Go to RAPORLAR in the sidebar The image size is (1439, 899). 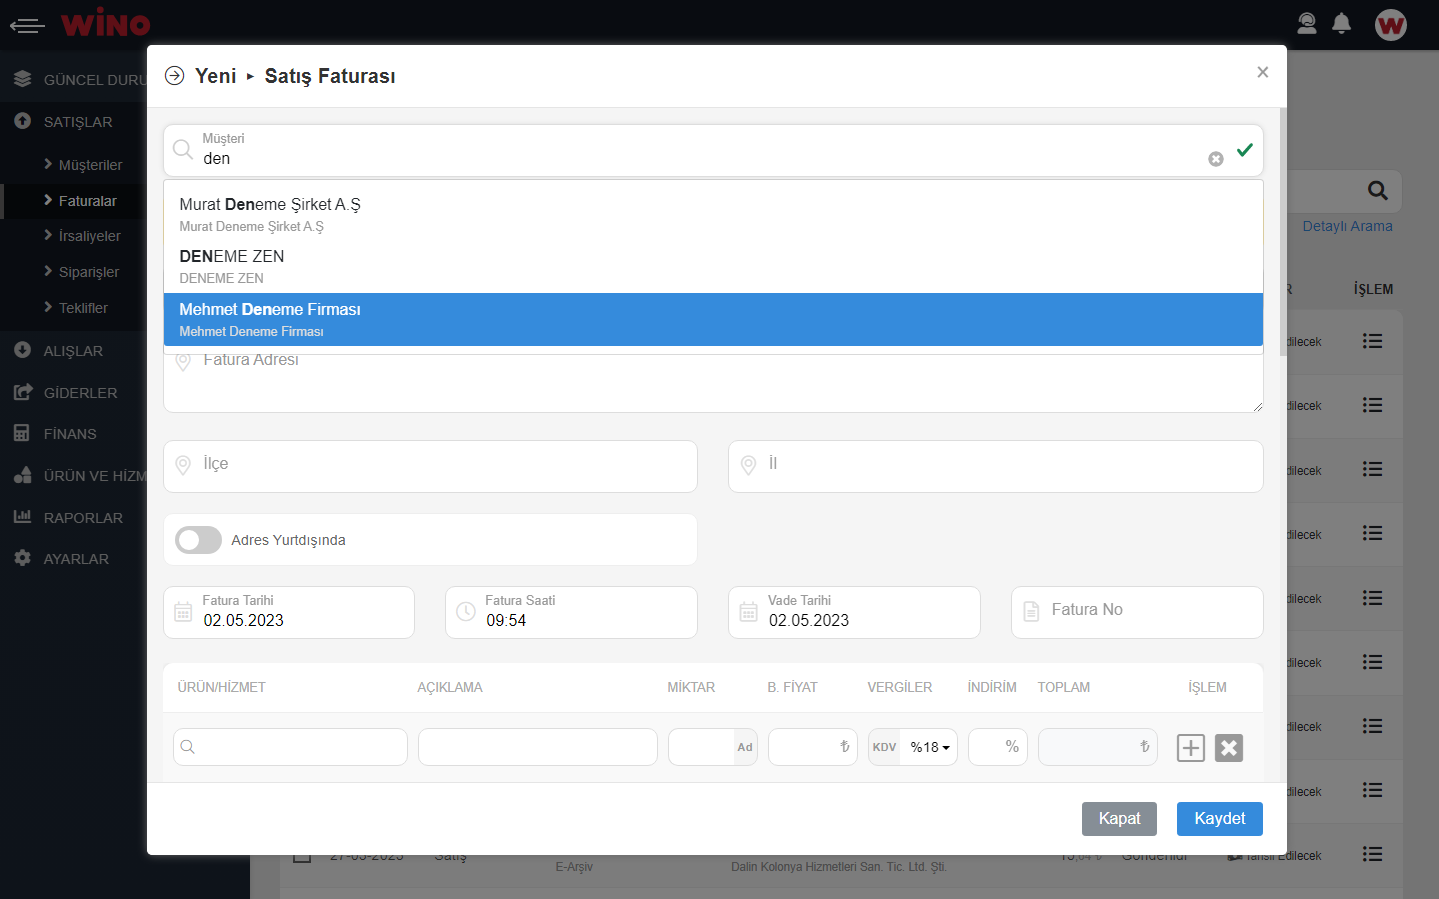coord(83,518)
